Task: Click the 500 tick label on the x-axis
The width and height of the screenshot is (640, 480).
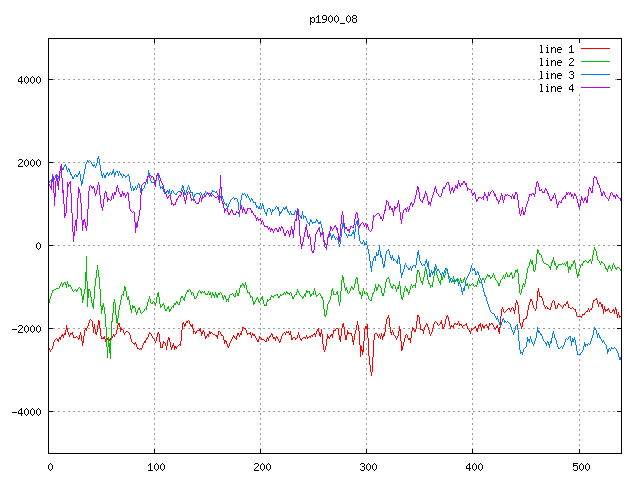Action: coord(578,466)
